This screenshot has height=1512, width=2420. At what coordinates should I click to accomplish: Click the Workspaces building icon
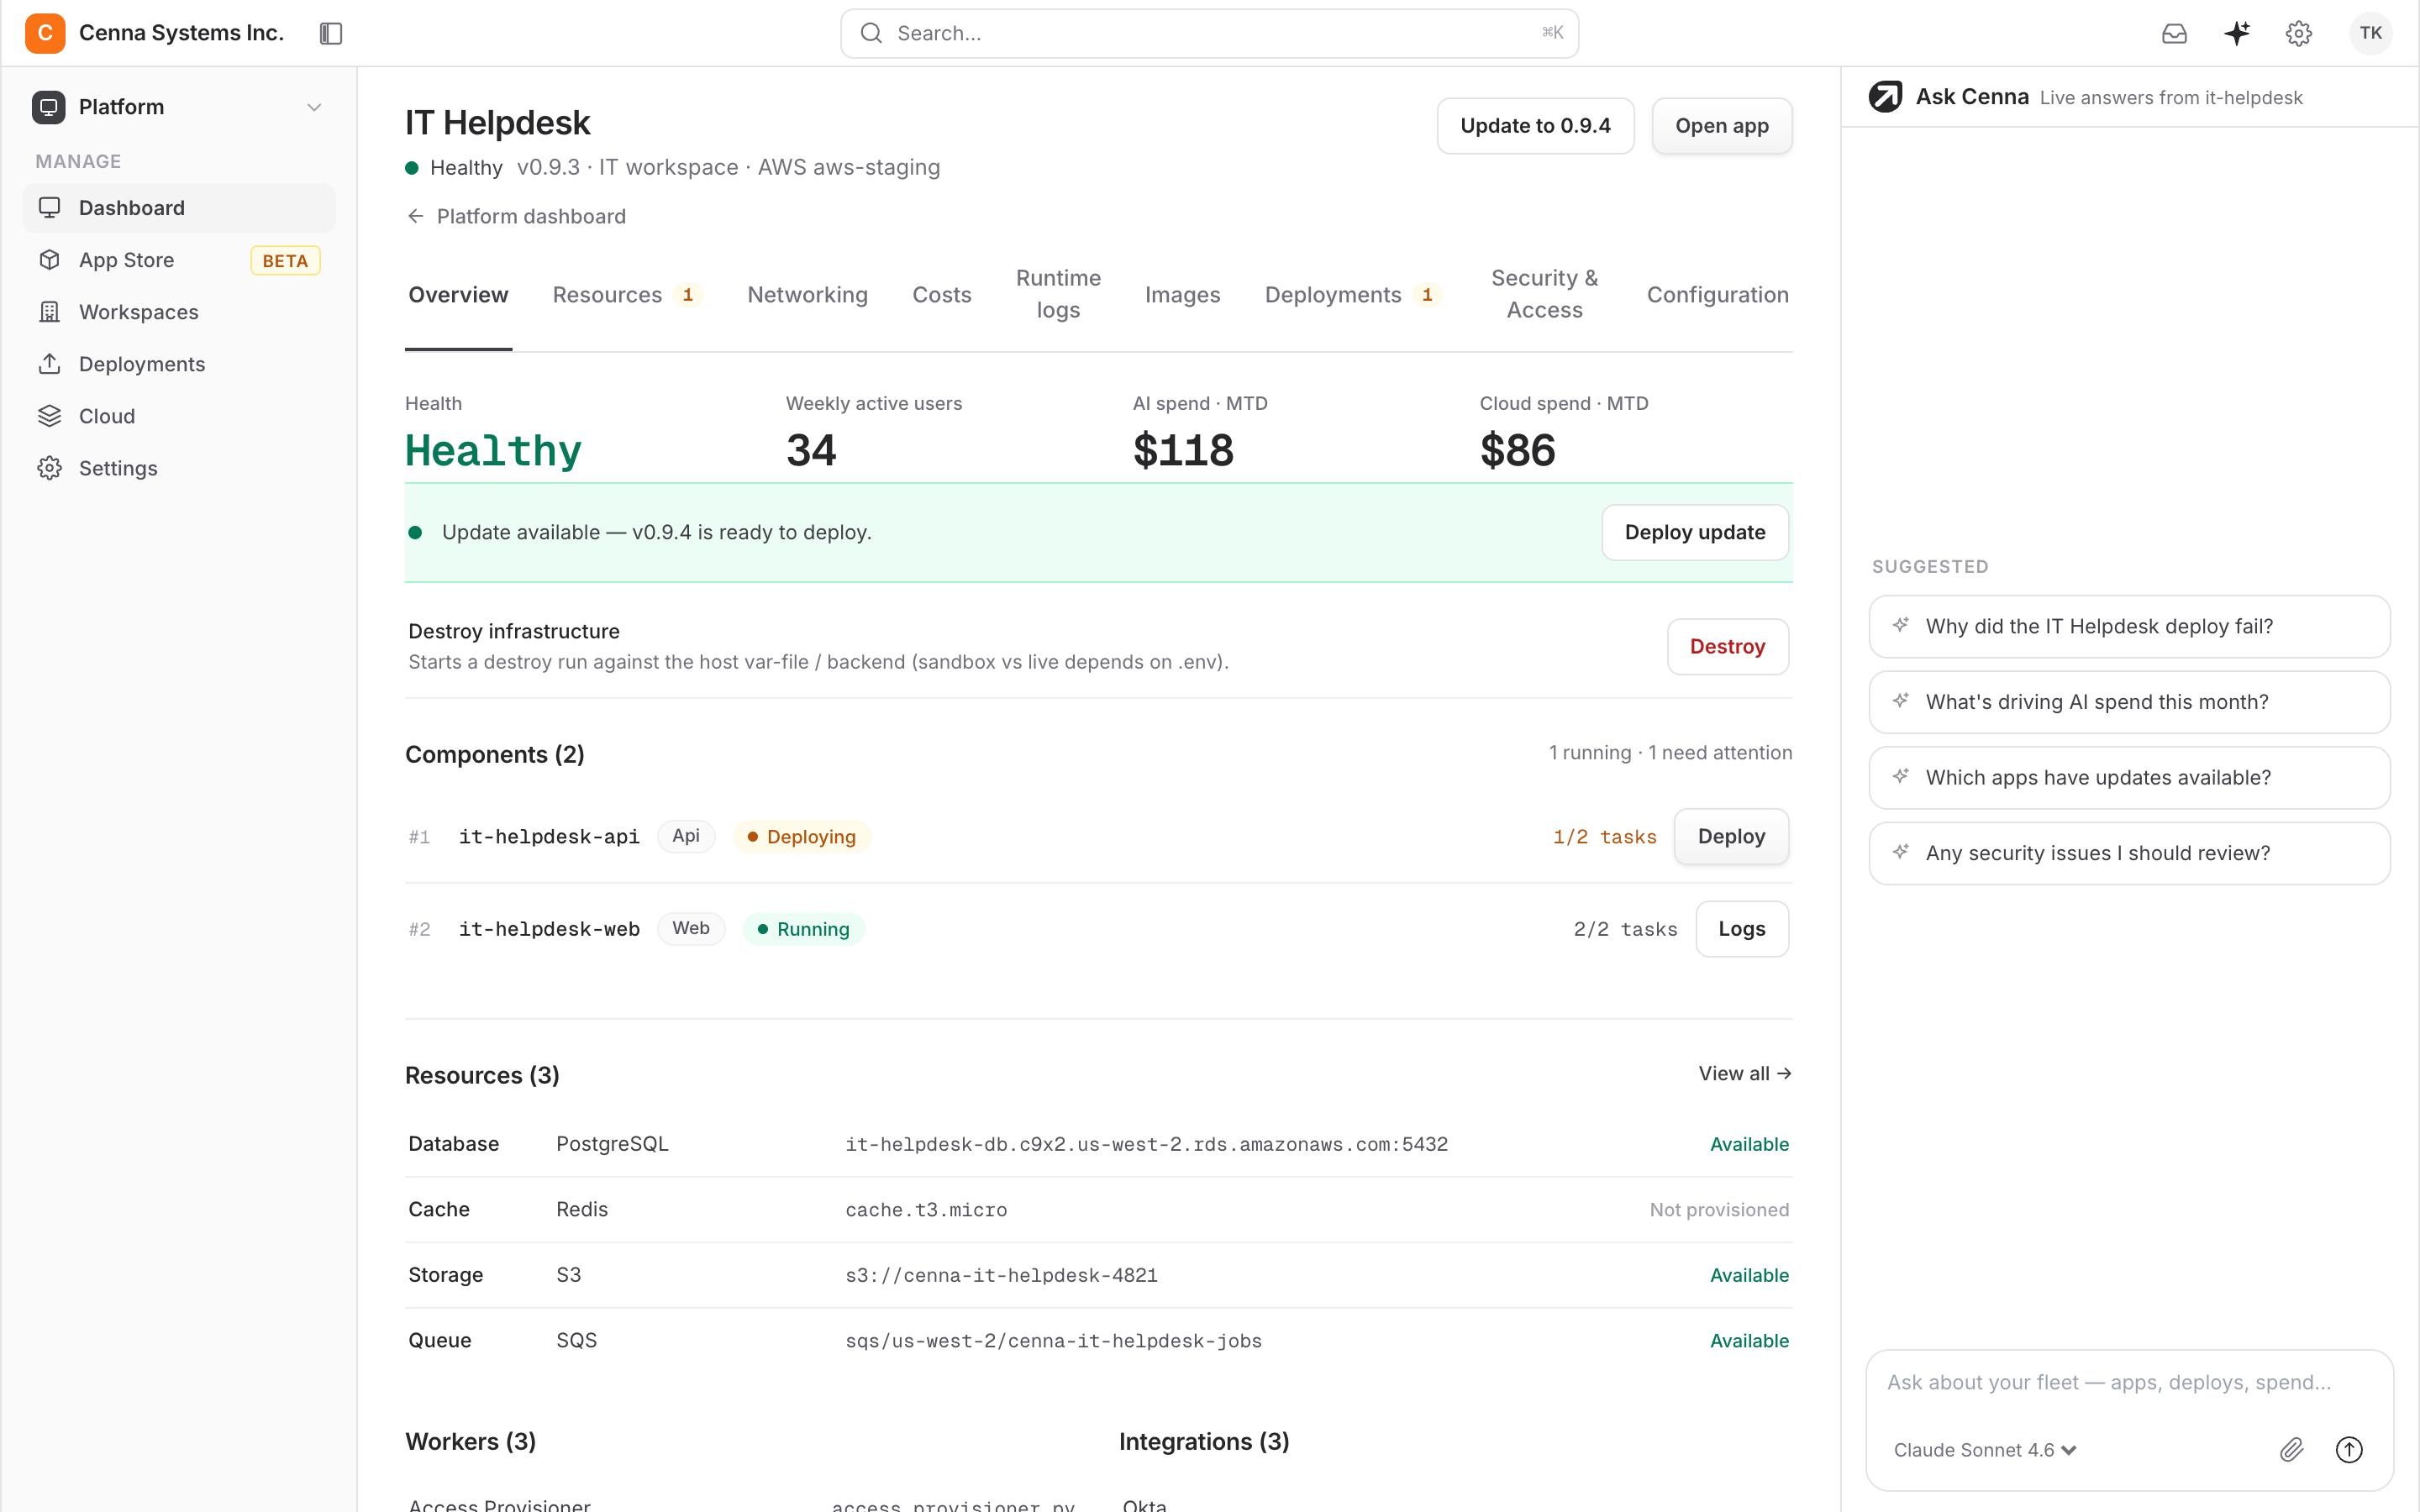(49, 312)
